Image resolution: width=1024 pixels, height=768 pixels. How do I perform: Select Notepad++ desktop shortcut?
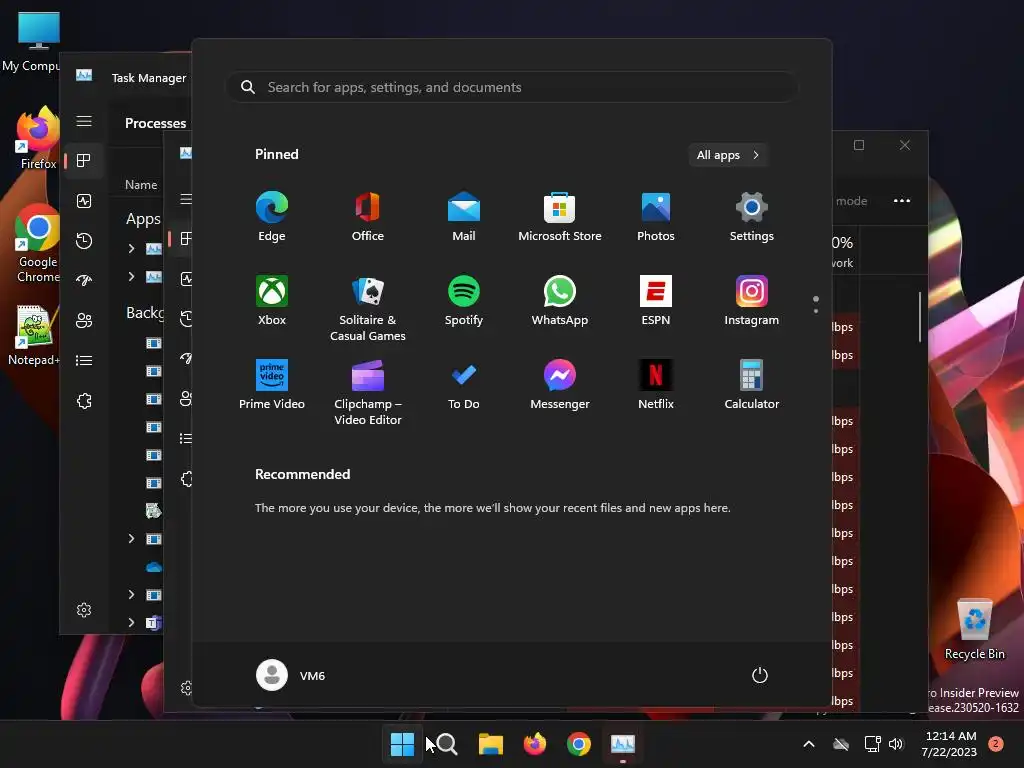[34, 336]
